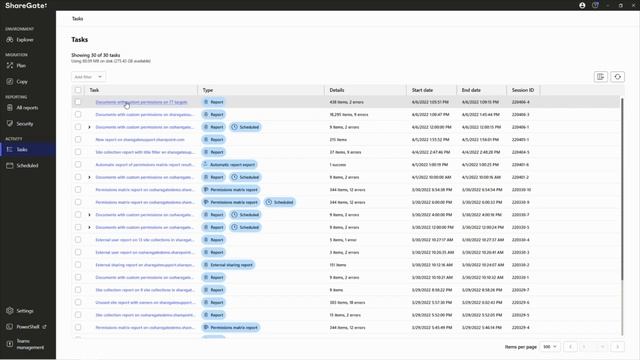Click the All reports sidebar icon

[x=10, y=108]
